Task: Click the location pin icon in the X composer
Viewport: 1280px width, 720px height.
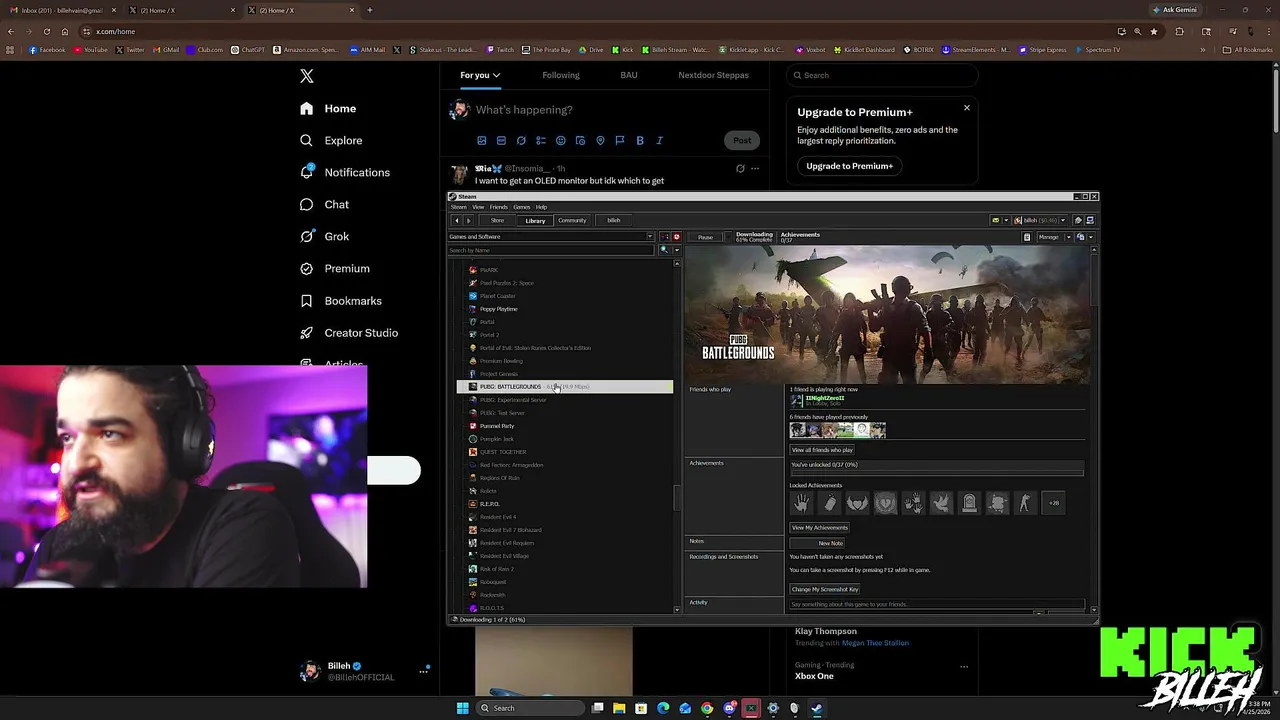Action: click(600, 141)
